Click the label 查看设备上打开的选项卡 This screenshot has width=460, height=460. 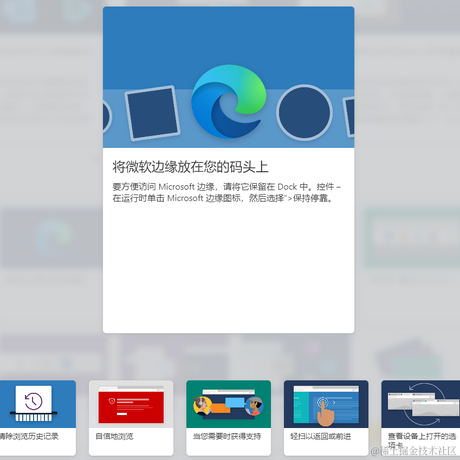(x=422, y=440)
